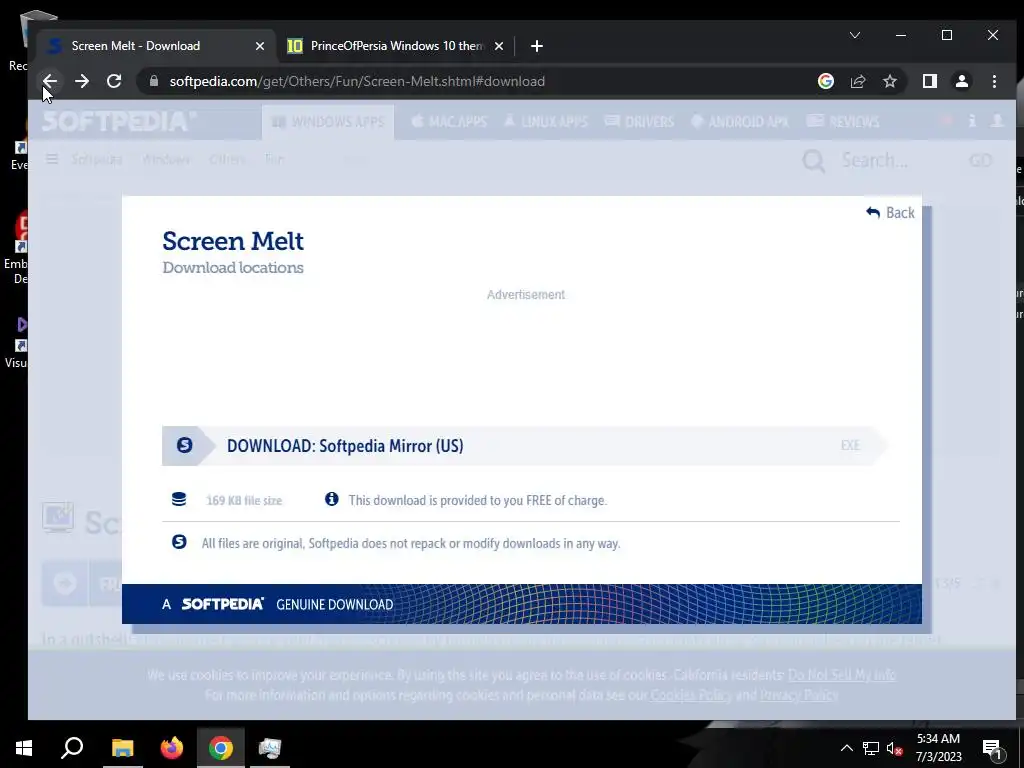Open the taskbar search icon
This screenshot has width=1024, height=768.
(72, 748)
